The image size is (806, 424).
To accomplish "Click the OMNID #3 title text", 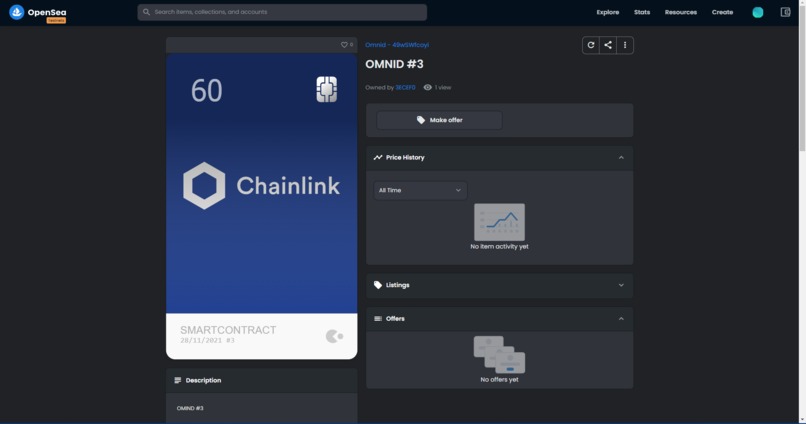I will click(394, 64).
